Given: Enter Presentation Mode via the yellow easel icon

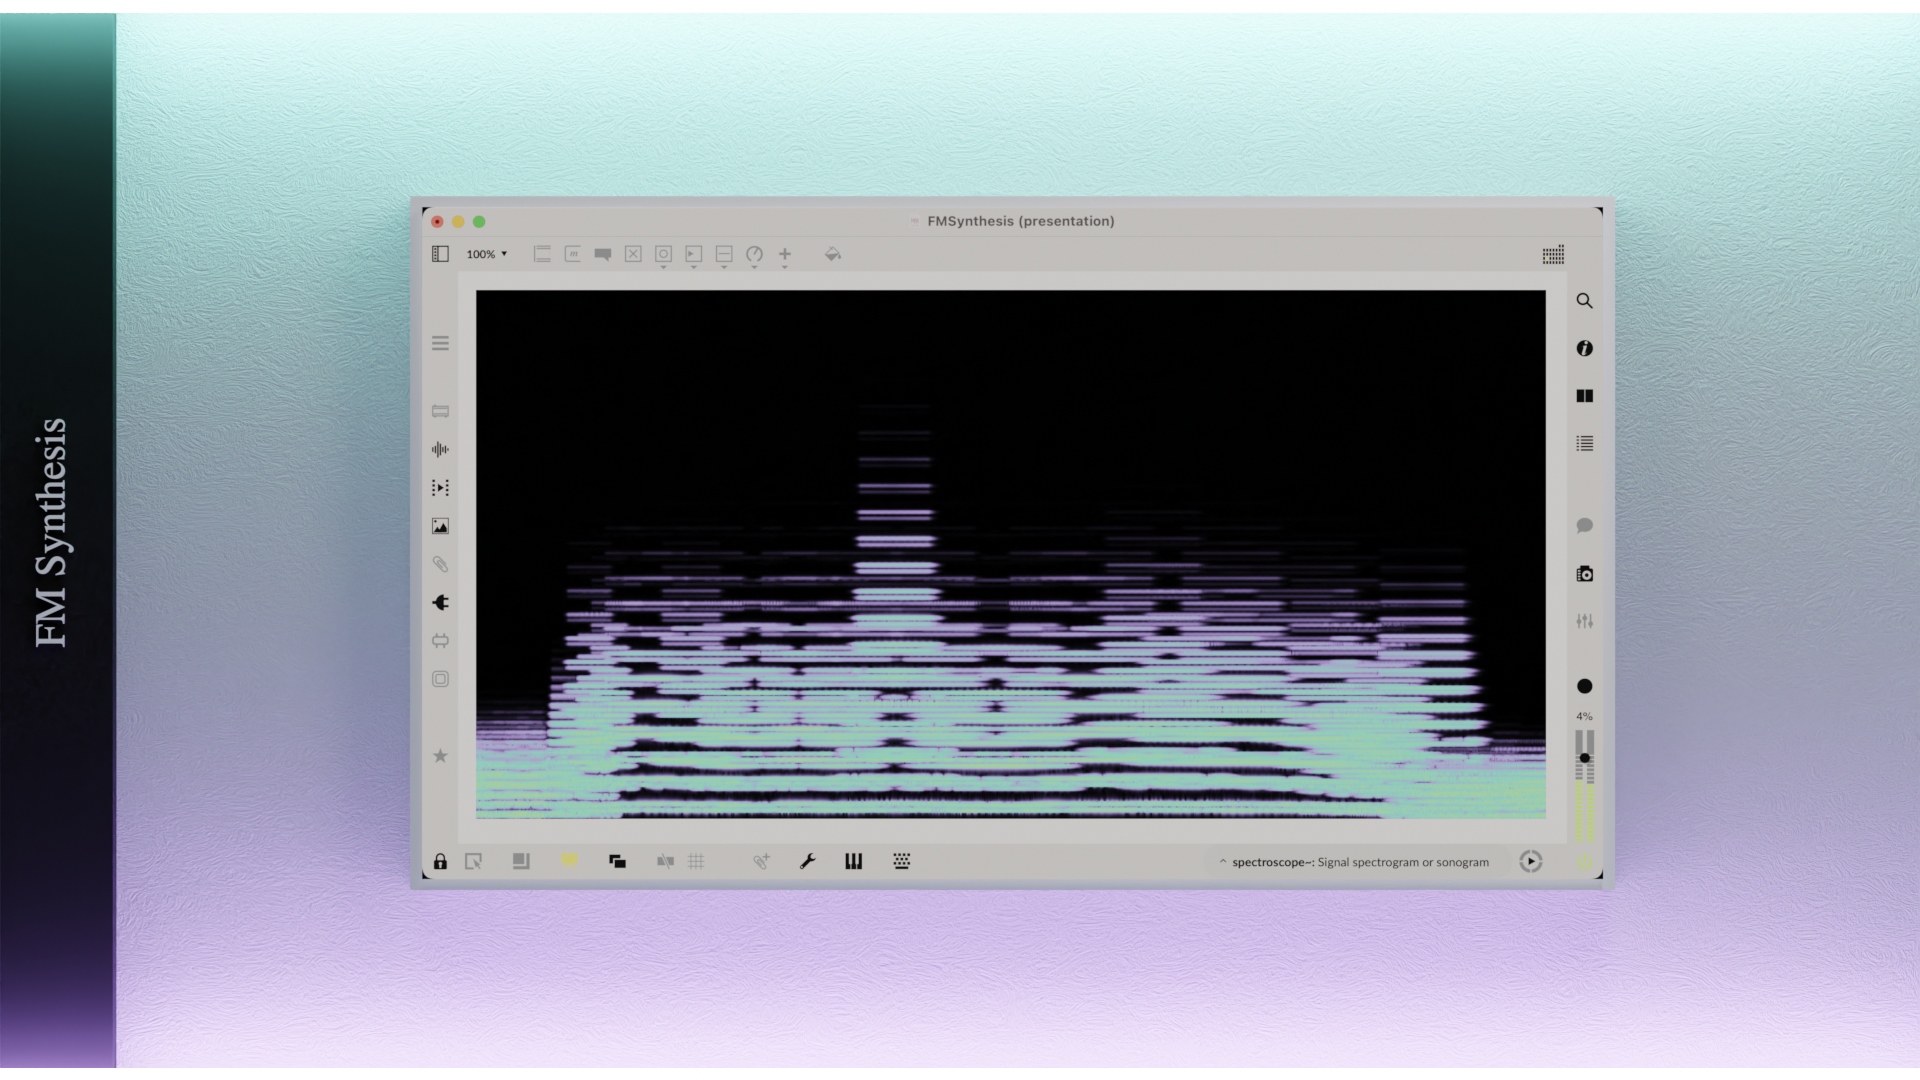Looking at the screenshot, I should [x=570, y=861].
